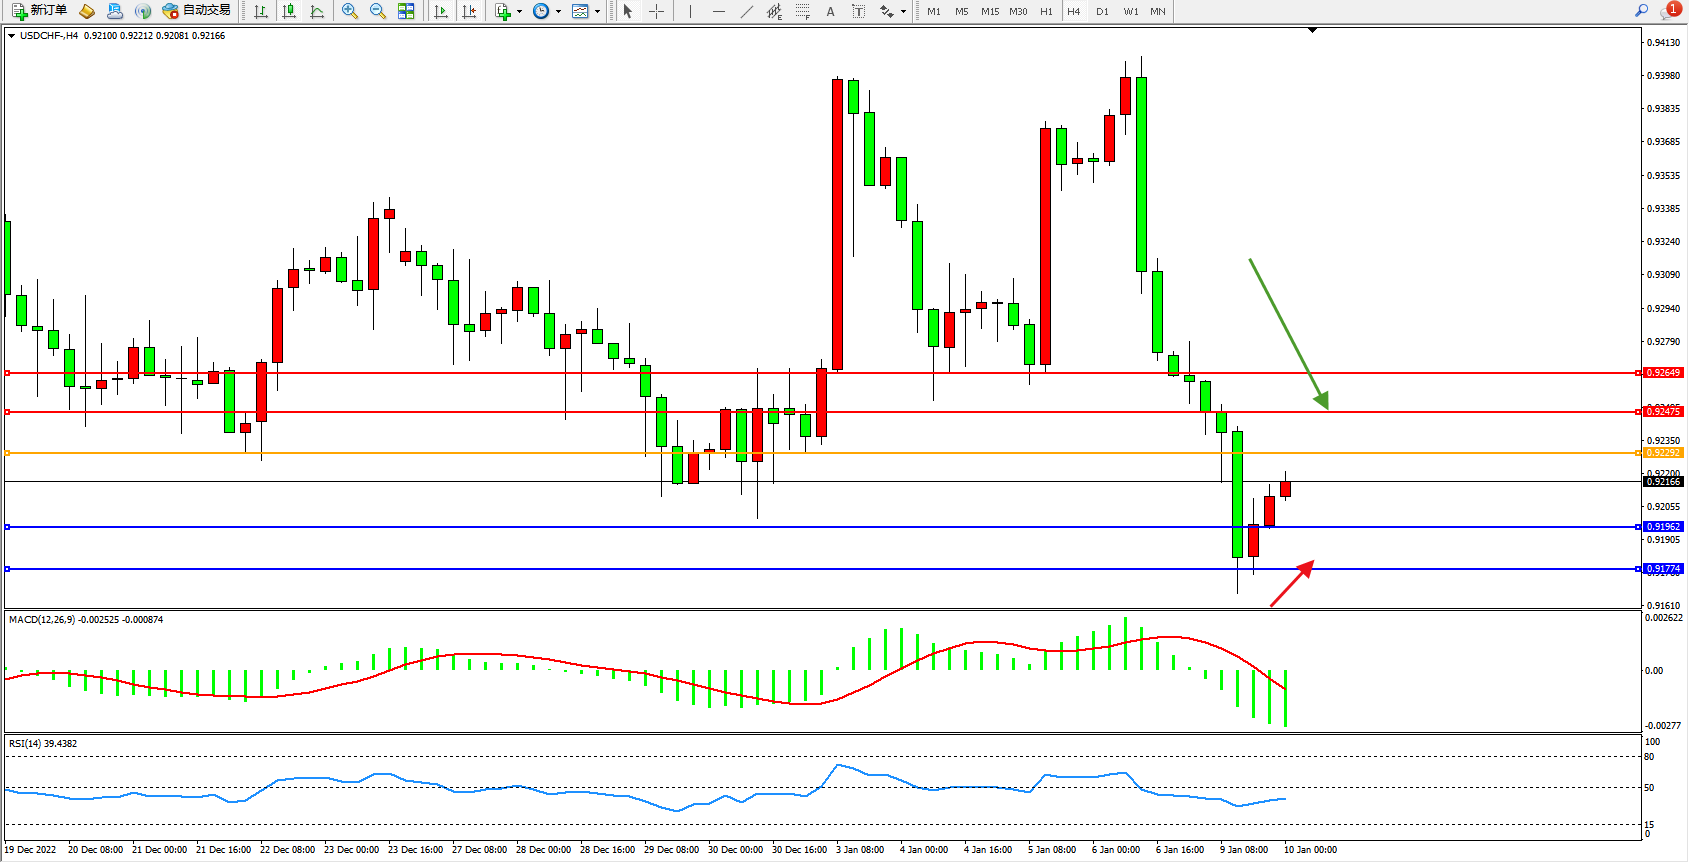Switch chart to candlestick mode
1689x863 pixels.
(x=289, y=11)
